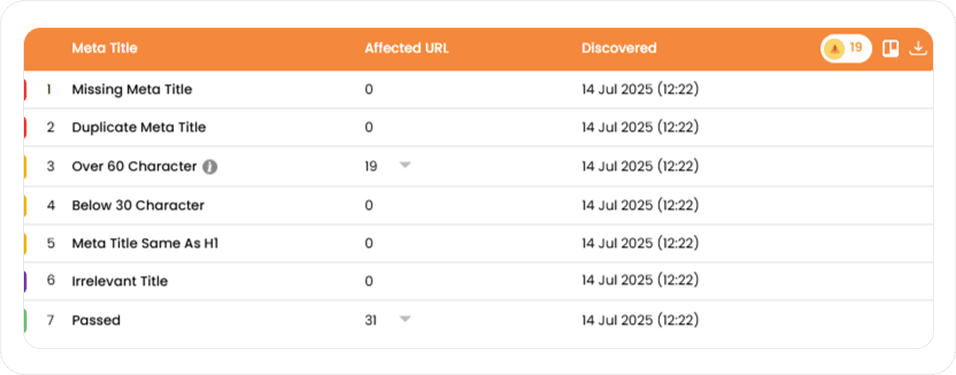Open the Passed row

tap(478, 320)
